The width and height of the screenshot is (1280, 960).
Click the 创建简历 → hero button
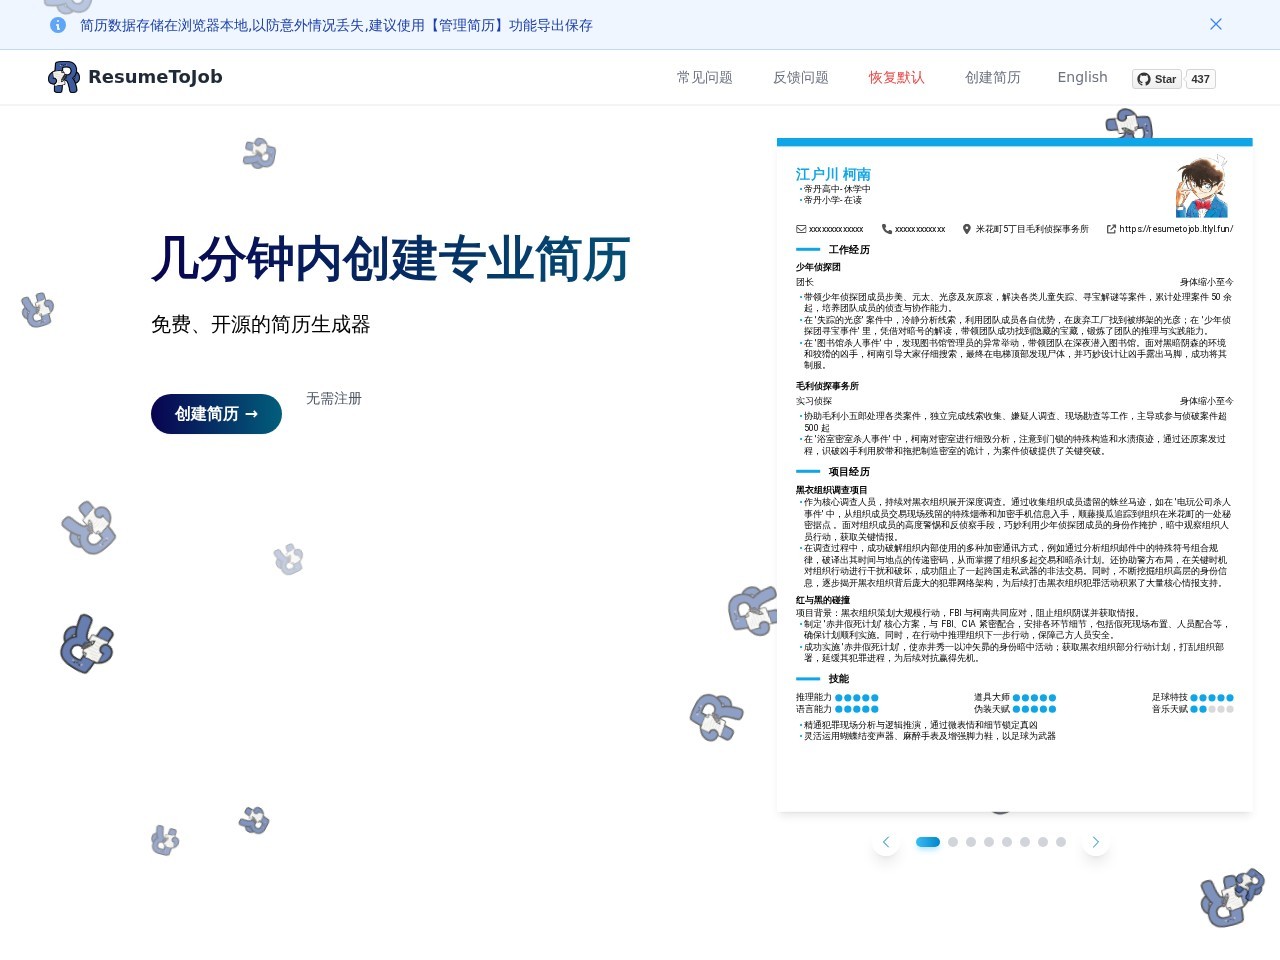216,414
